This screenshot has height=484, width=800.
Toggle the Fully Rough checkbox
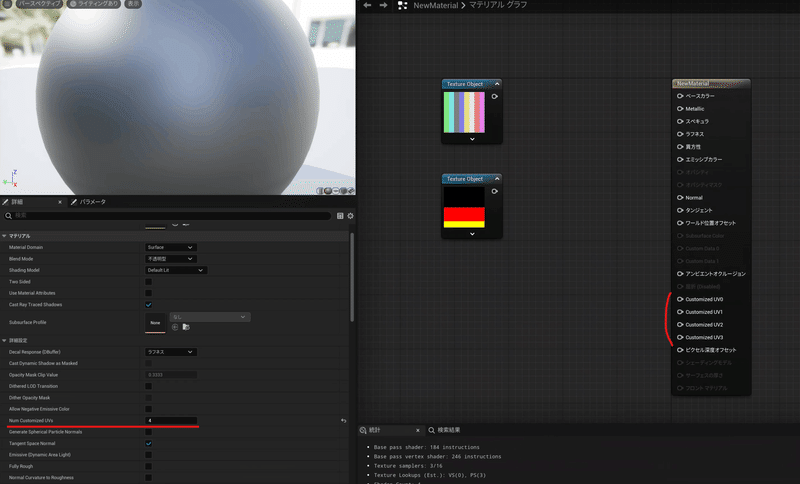pyautogui.click(x=148, y=466)
